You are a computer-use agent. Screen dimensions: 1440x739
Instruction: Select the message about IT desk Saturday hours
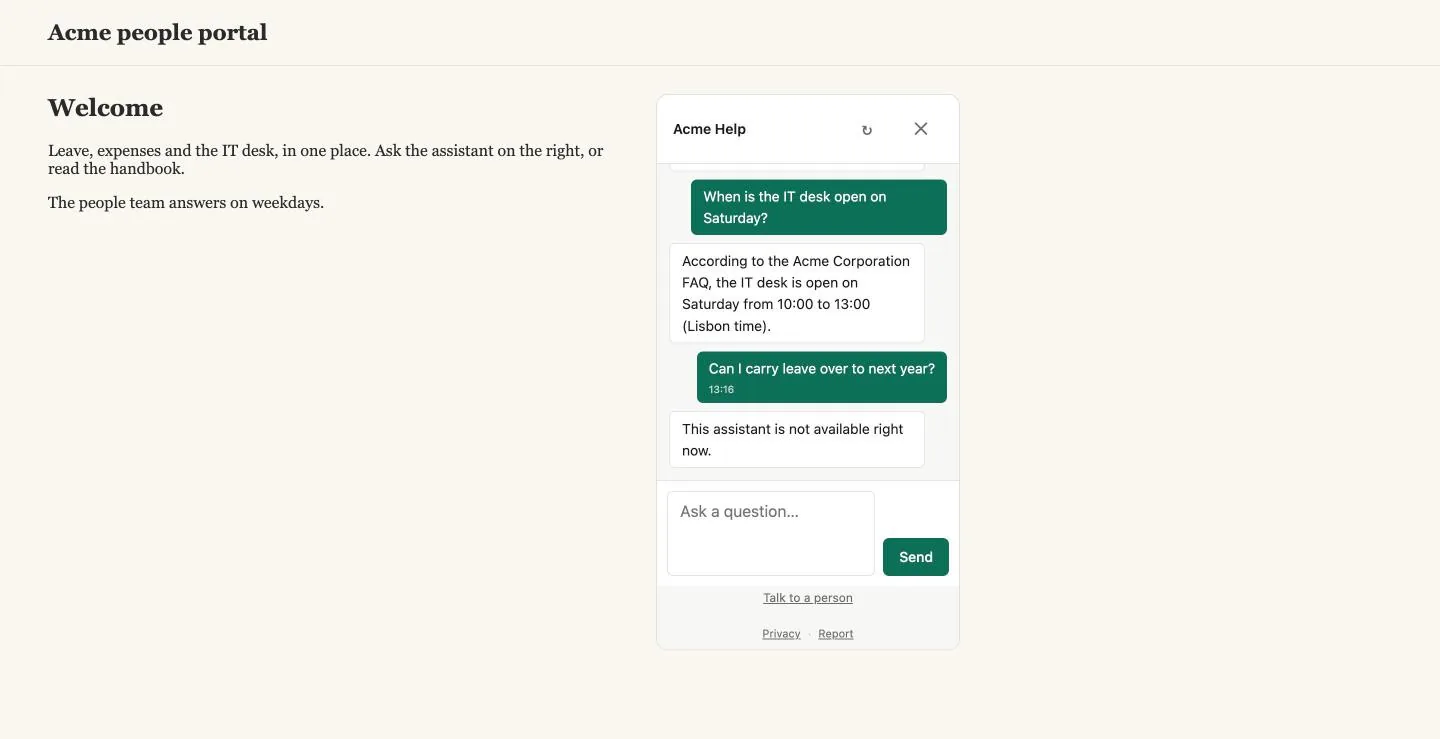819,207
